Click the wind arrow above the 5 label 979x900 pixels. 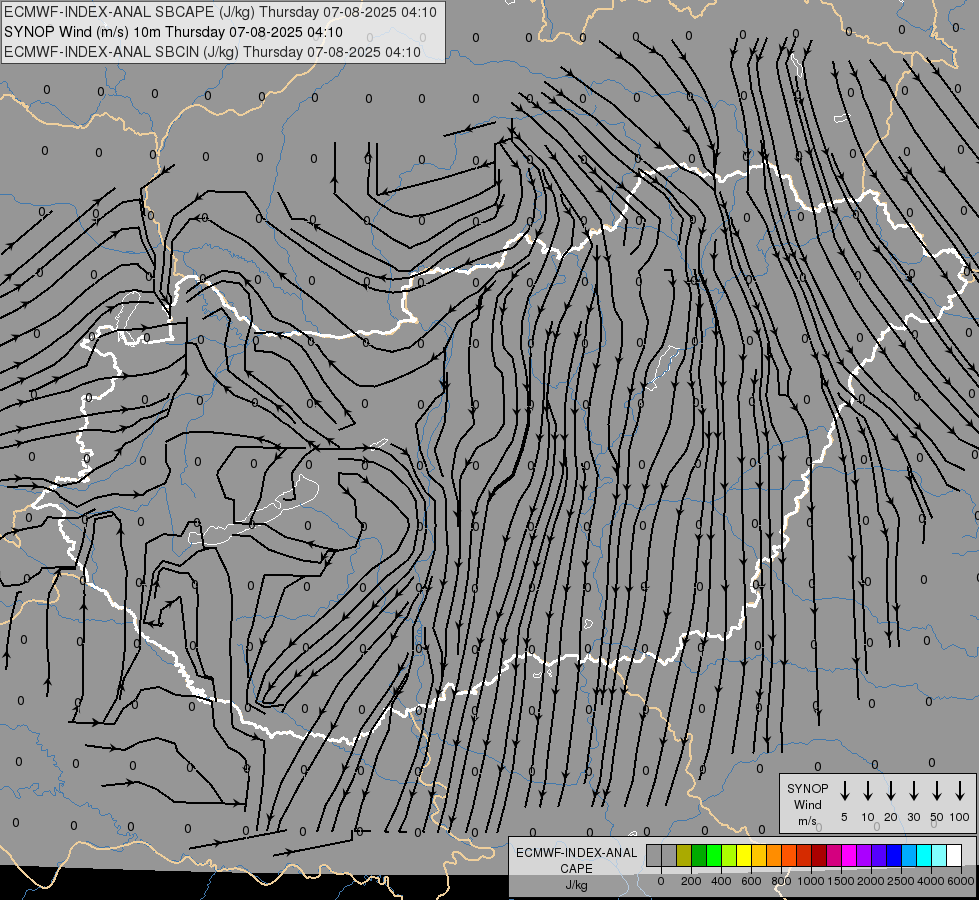tap(844, 791)
